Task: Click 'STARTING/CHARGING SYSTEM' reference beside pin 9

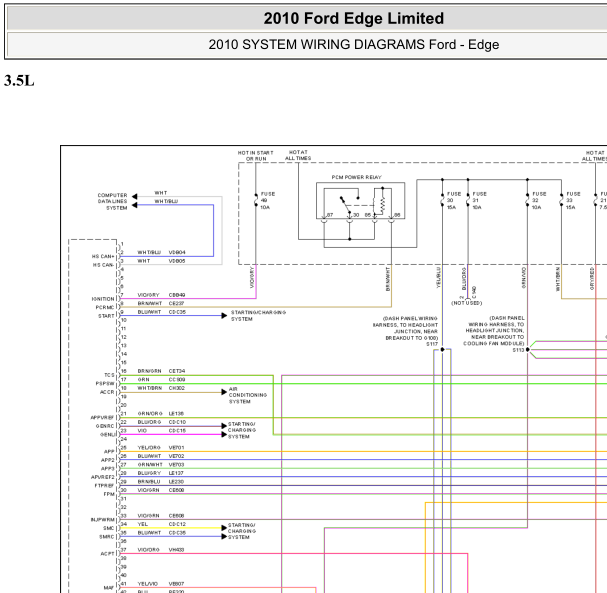Action: 259,315
